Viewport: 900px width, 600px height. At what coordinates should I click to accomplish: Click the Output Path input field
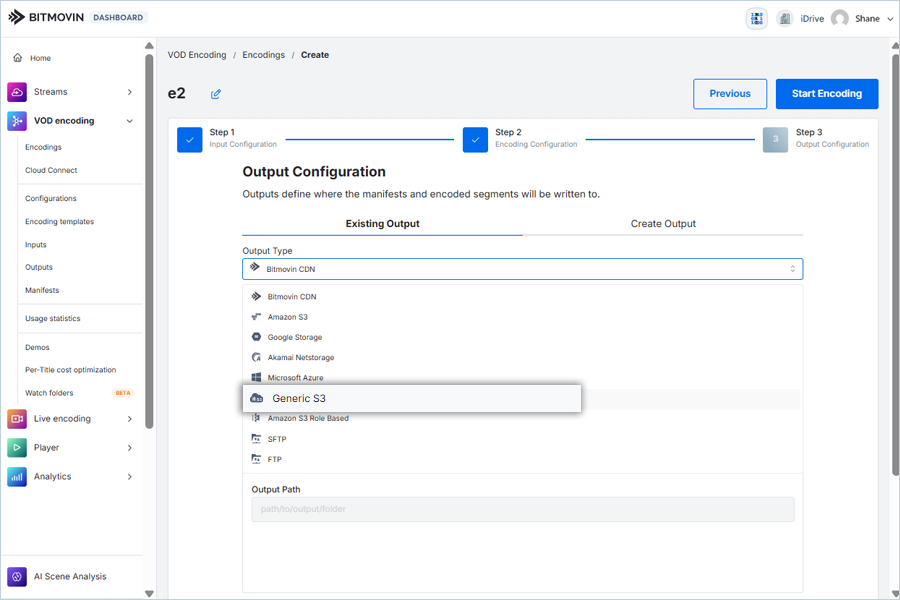point(522,509)
